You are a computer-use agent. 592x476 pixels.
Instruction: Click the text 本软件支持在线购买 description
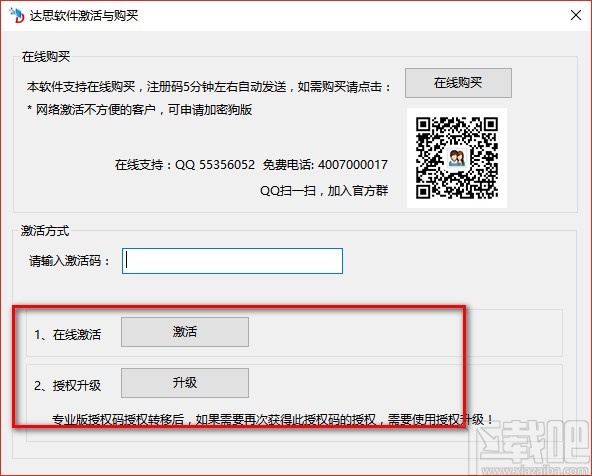point(209,87)
